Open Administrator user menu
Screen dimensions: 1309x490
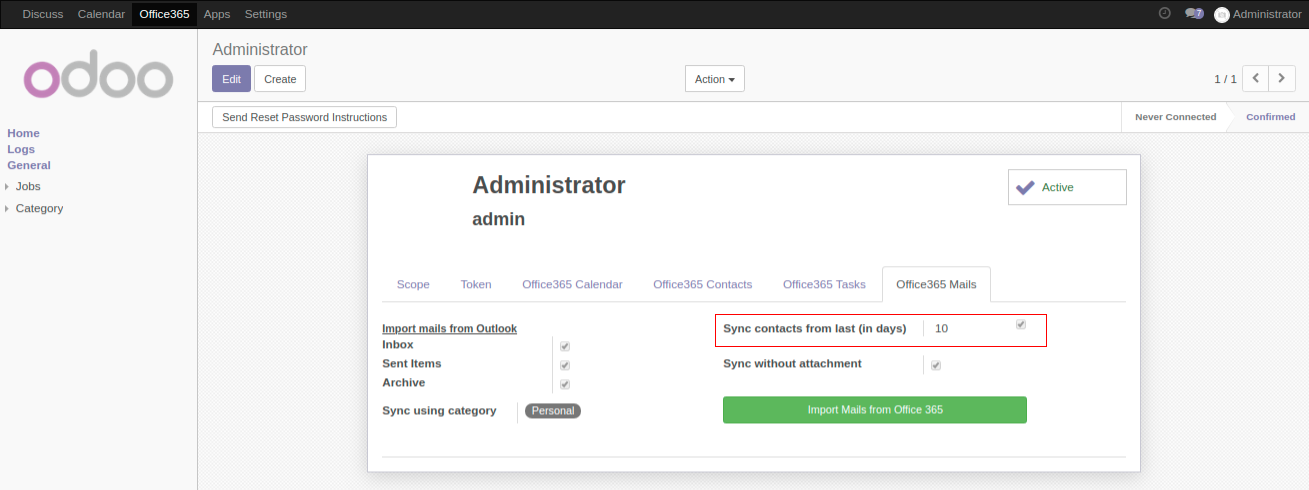(x=1258, y=14)
